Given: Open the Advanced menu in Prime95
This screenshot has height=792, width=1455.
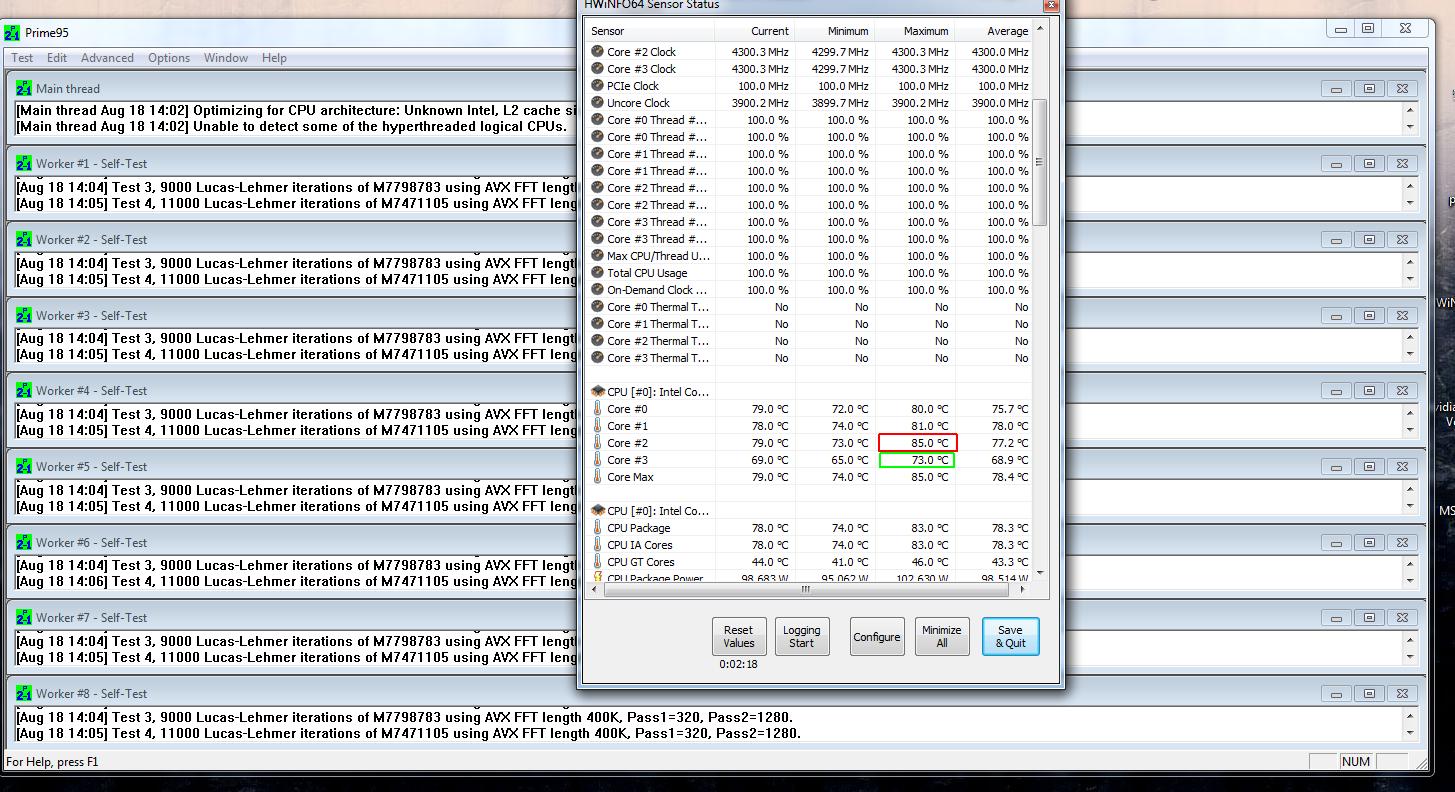Looking at the screenshot, I should (107, 58).
